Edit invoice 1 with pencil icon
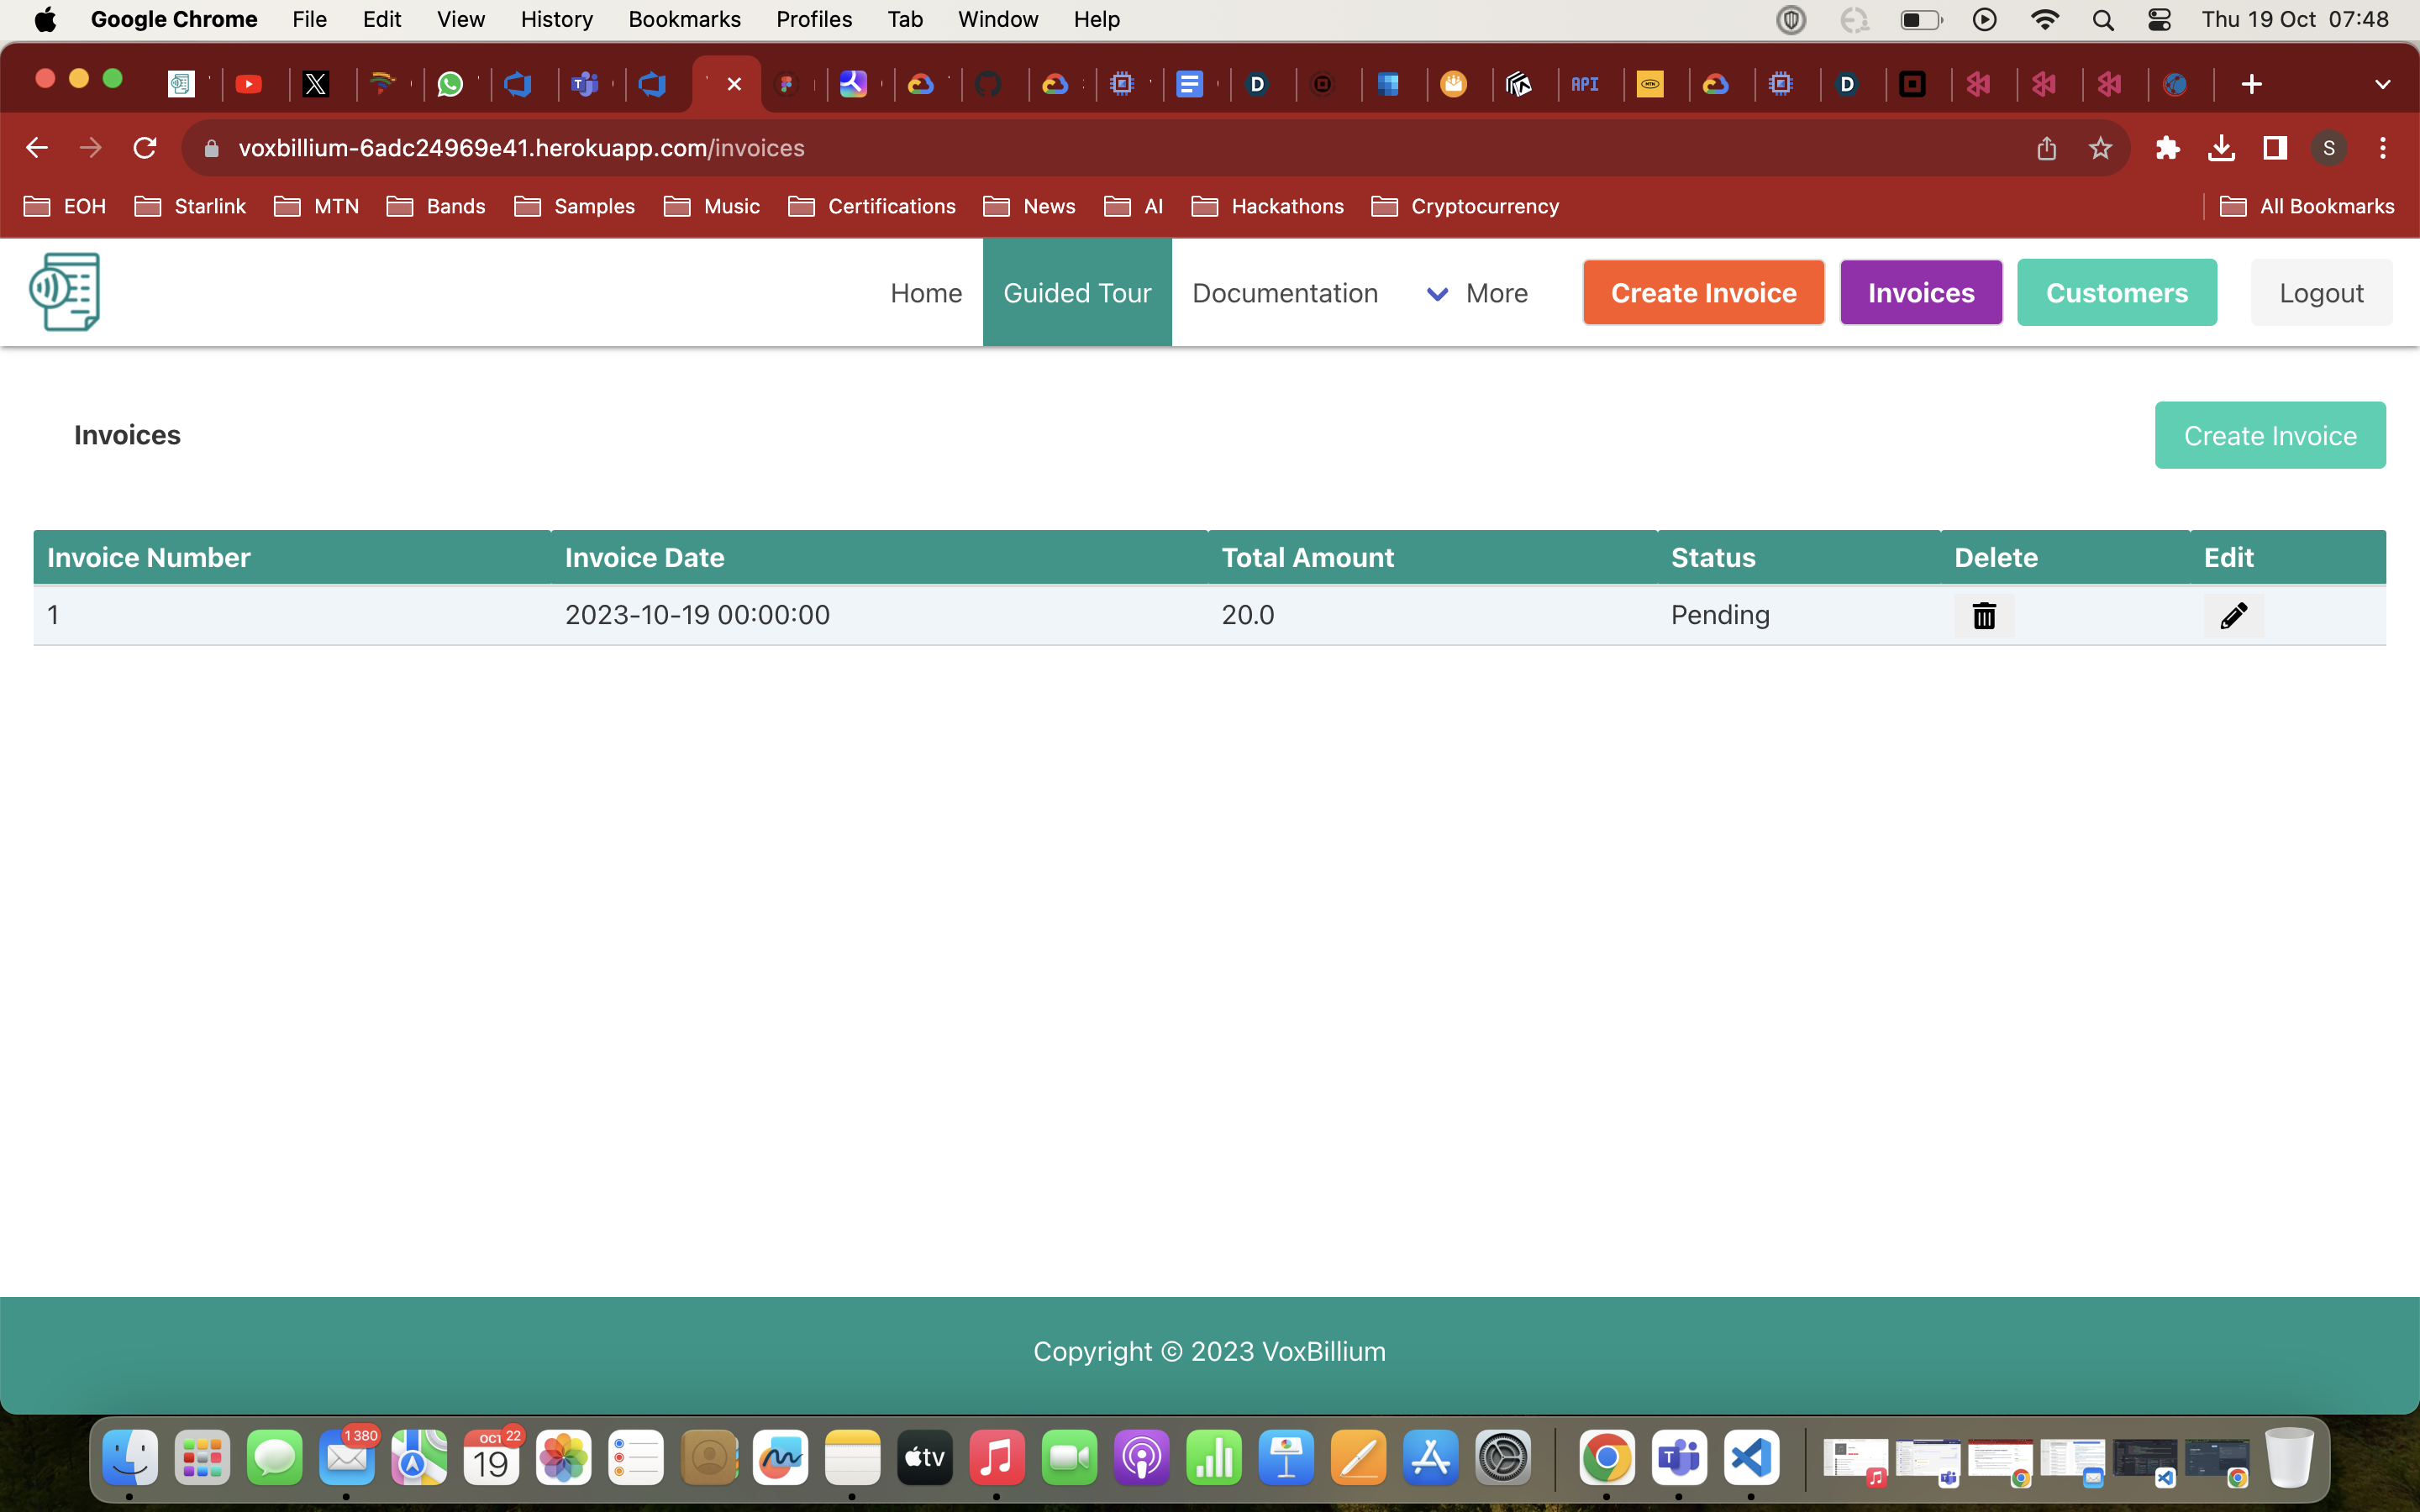 coord(2233,615)
